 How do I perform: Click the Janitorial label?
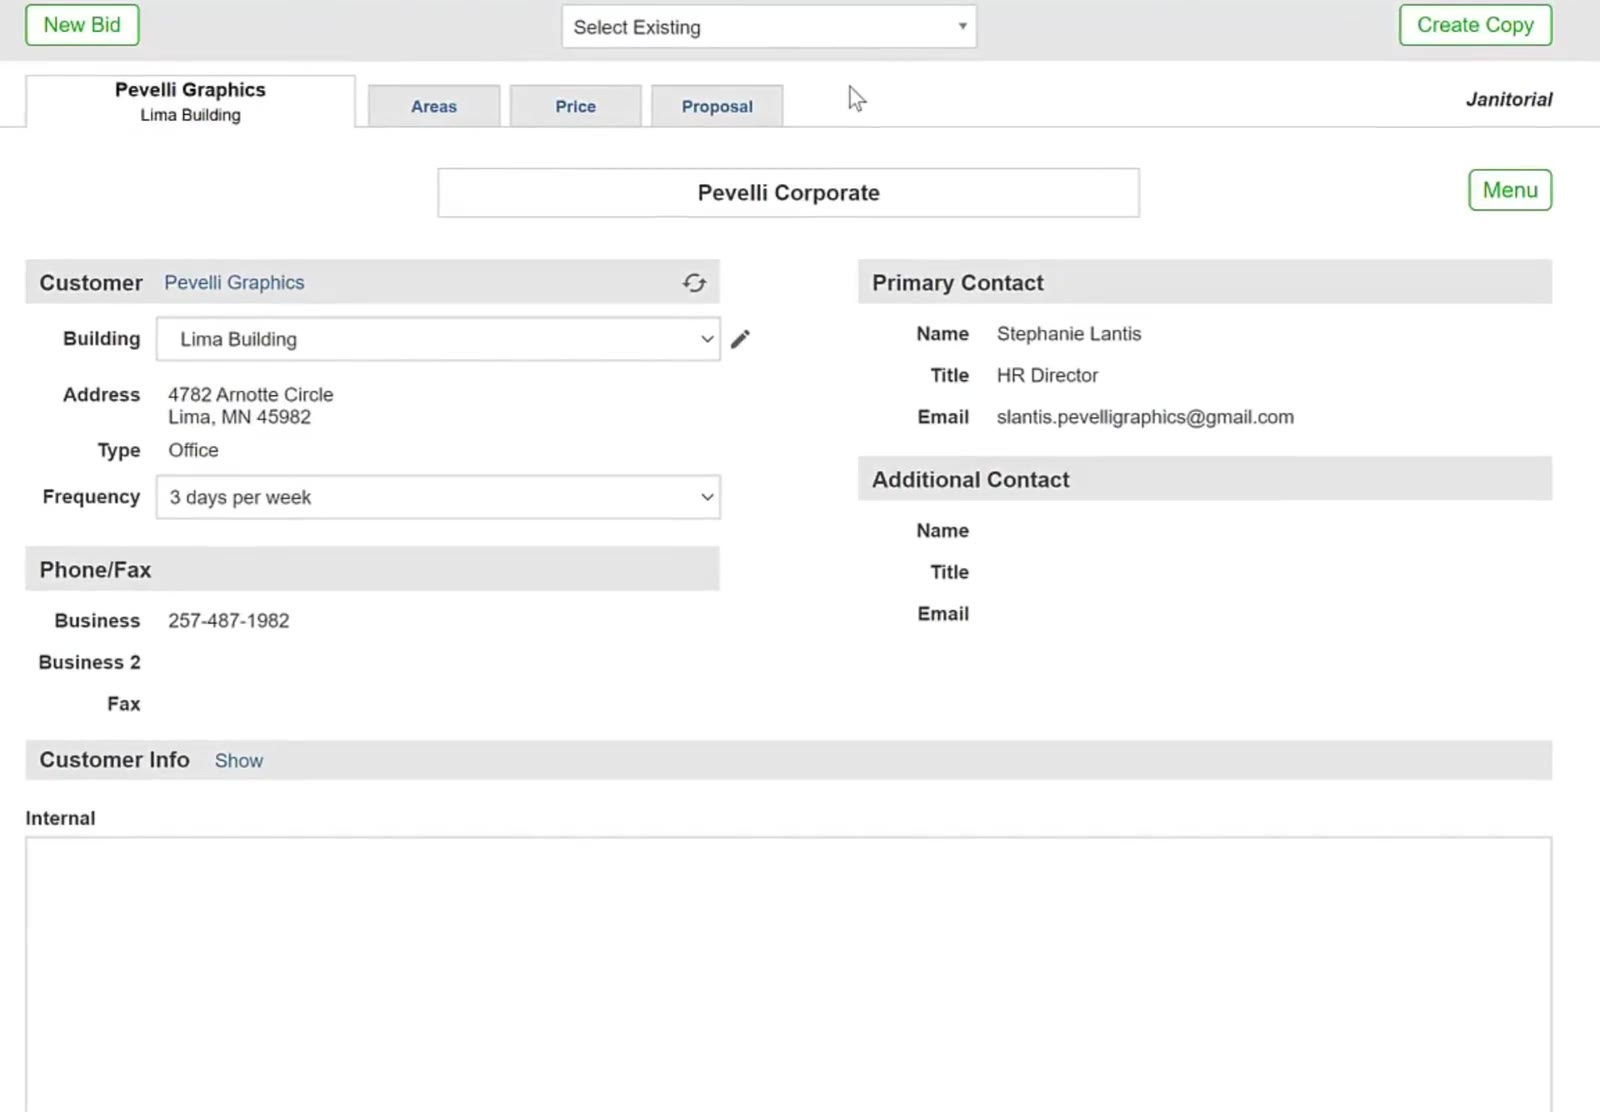click(1509, 99)
